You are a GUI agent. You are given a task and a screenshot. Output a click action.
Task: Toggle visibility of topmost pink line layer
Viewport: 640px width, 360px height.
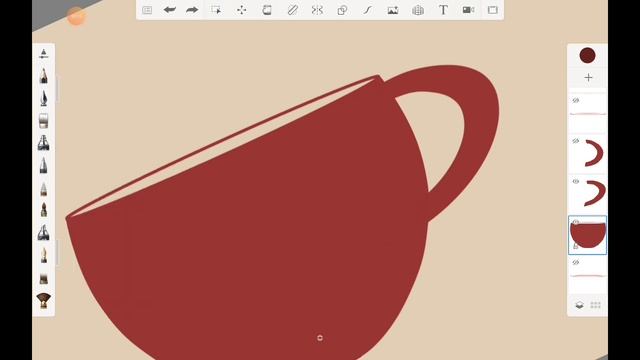point(576,100)
